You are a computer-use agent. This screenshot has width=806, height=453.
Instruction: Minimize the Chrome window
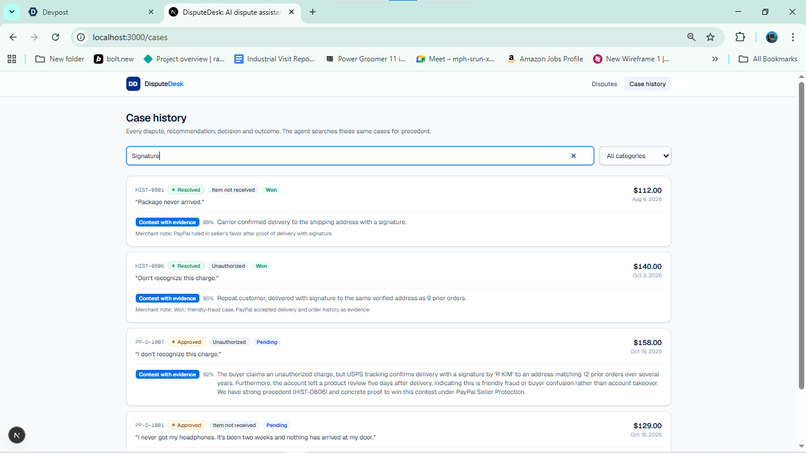(738, 12)
